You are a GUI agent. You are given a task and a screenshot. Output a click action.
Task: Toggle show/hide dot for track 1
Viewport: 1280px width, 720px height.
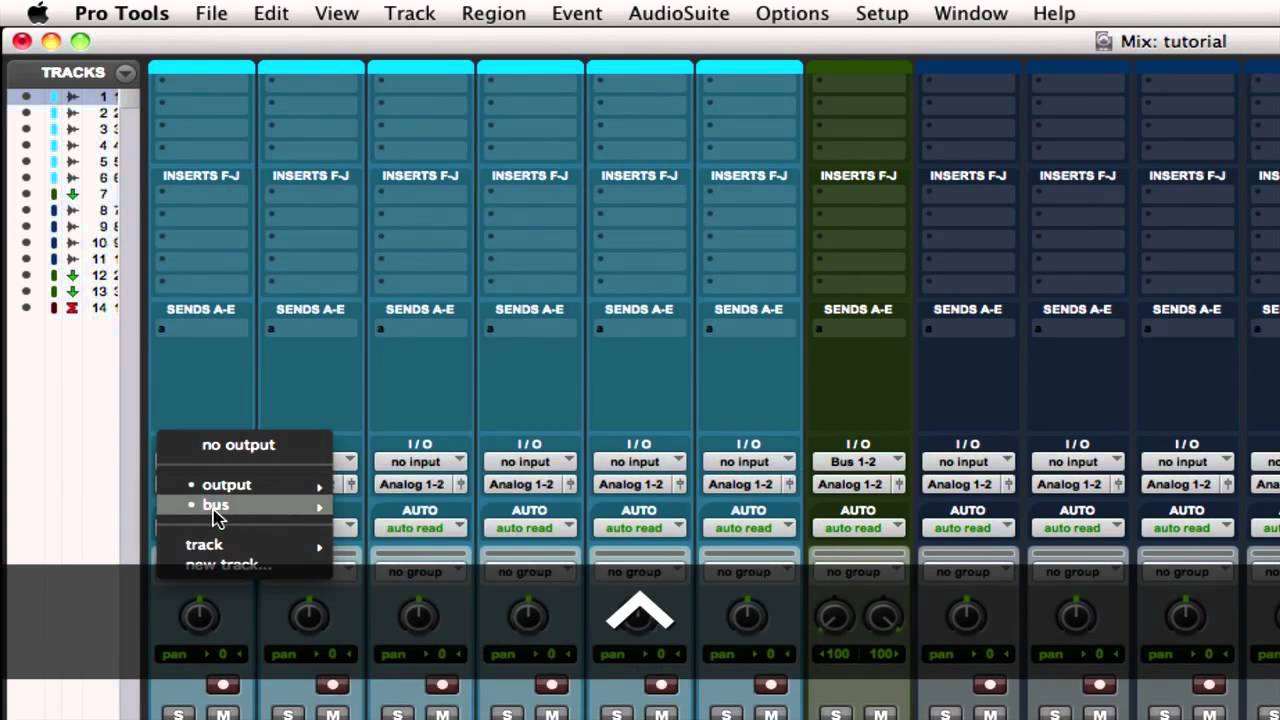[x=26, y=97]
